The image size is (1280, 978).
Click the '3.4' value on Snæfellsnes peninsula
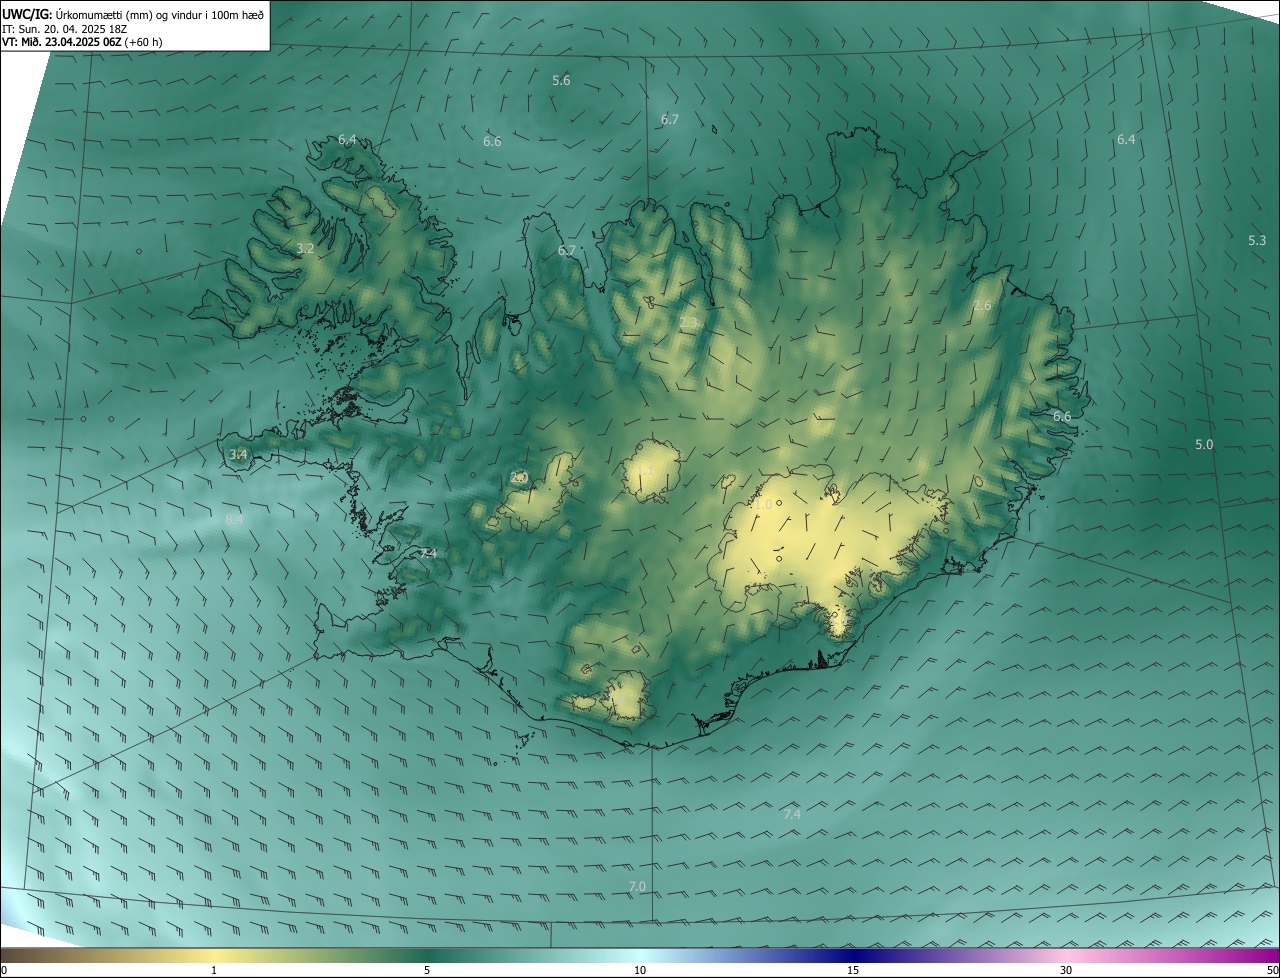[238, 454]
